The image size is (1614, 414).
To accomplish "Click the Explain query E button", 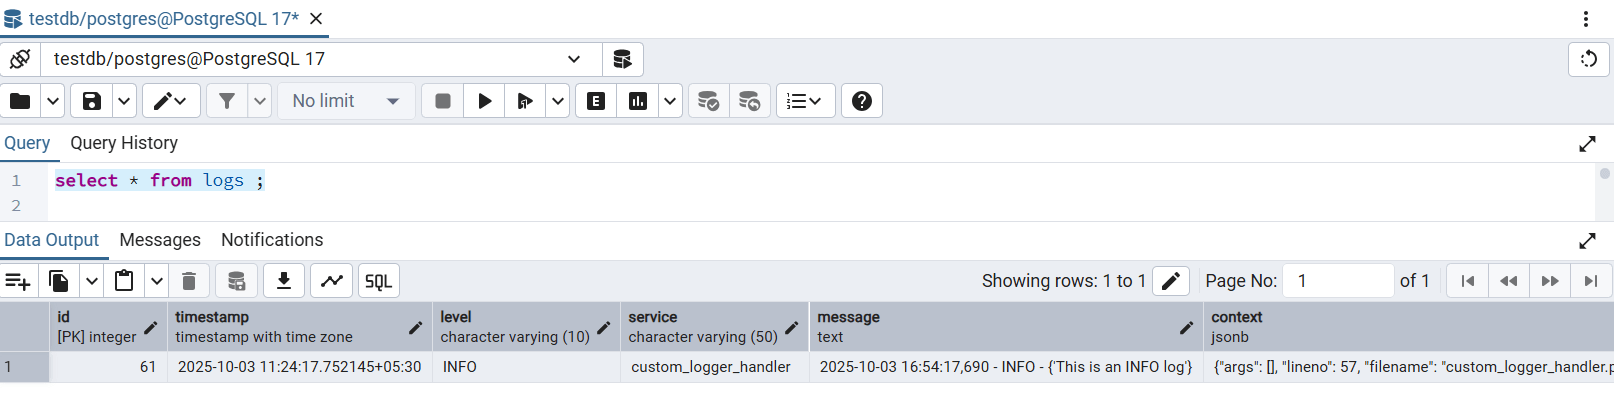I will (x=596, y=101).
